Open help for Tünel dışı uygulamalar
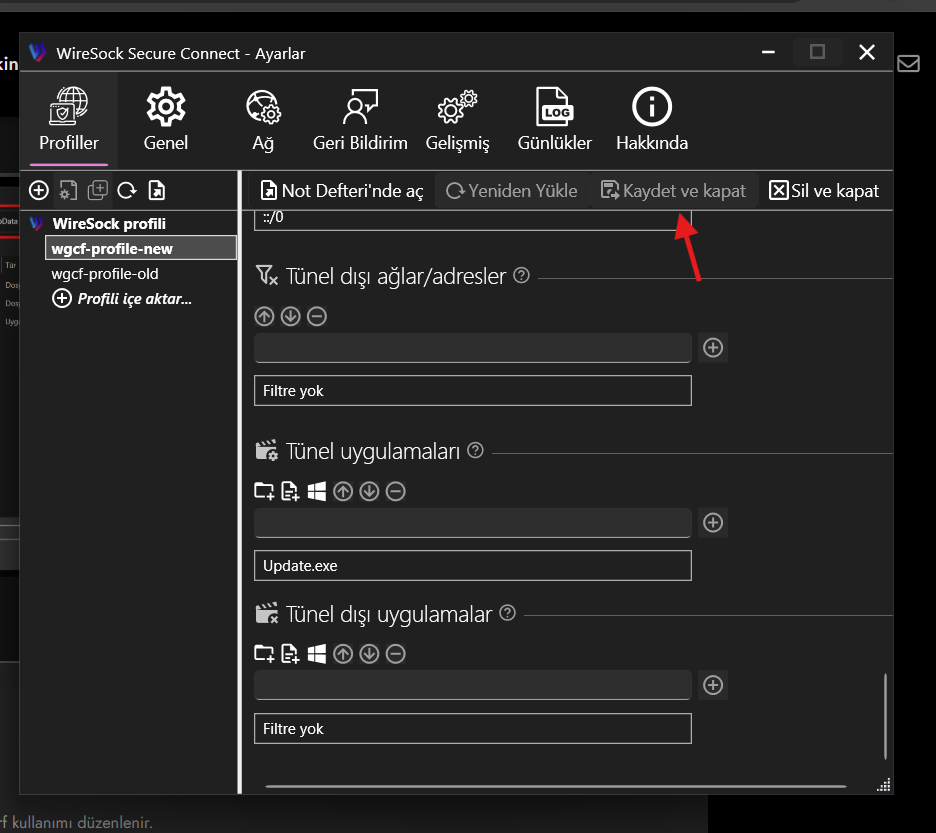 [507, 613]
